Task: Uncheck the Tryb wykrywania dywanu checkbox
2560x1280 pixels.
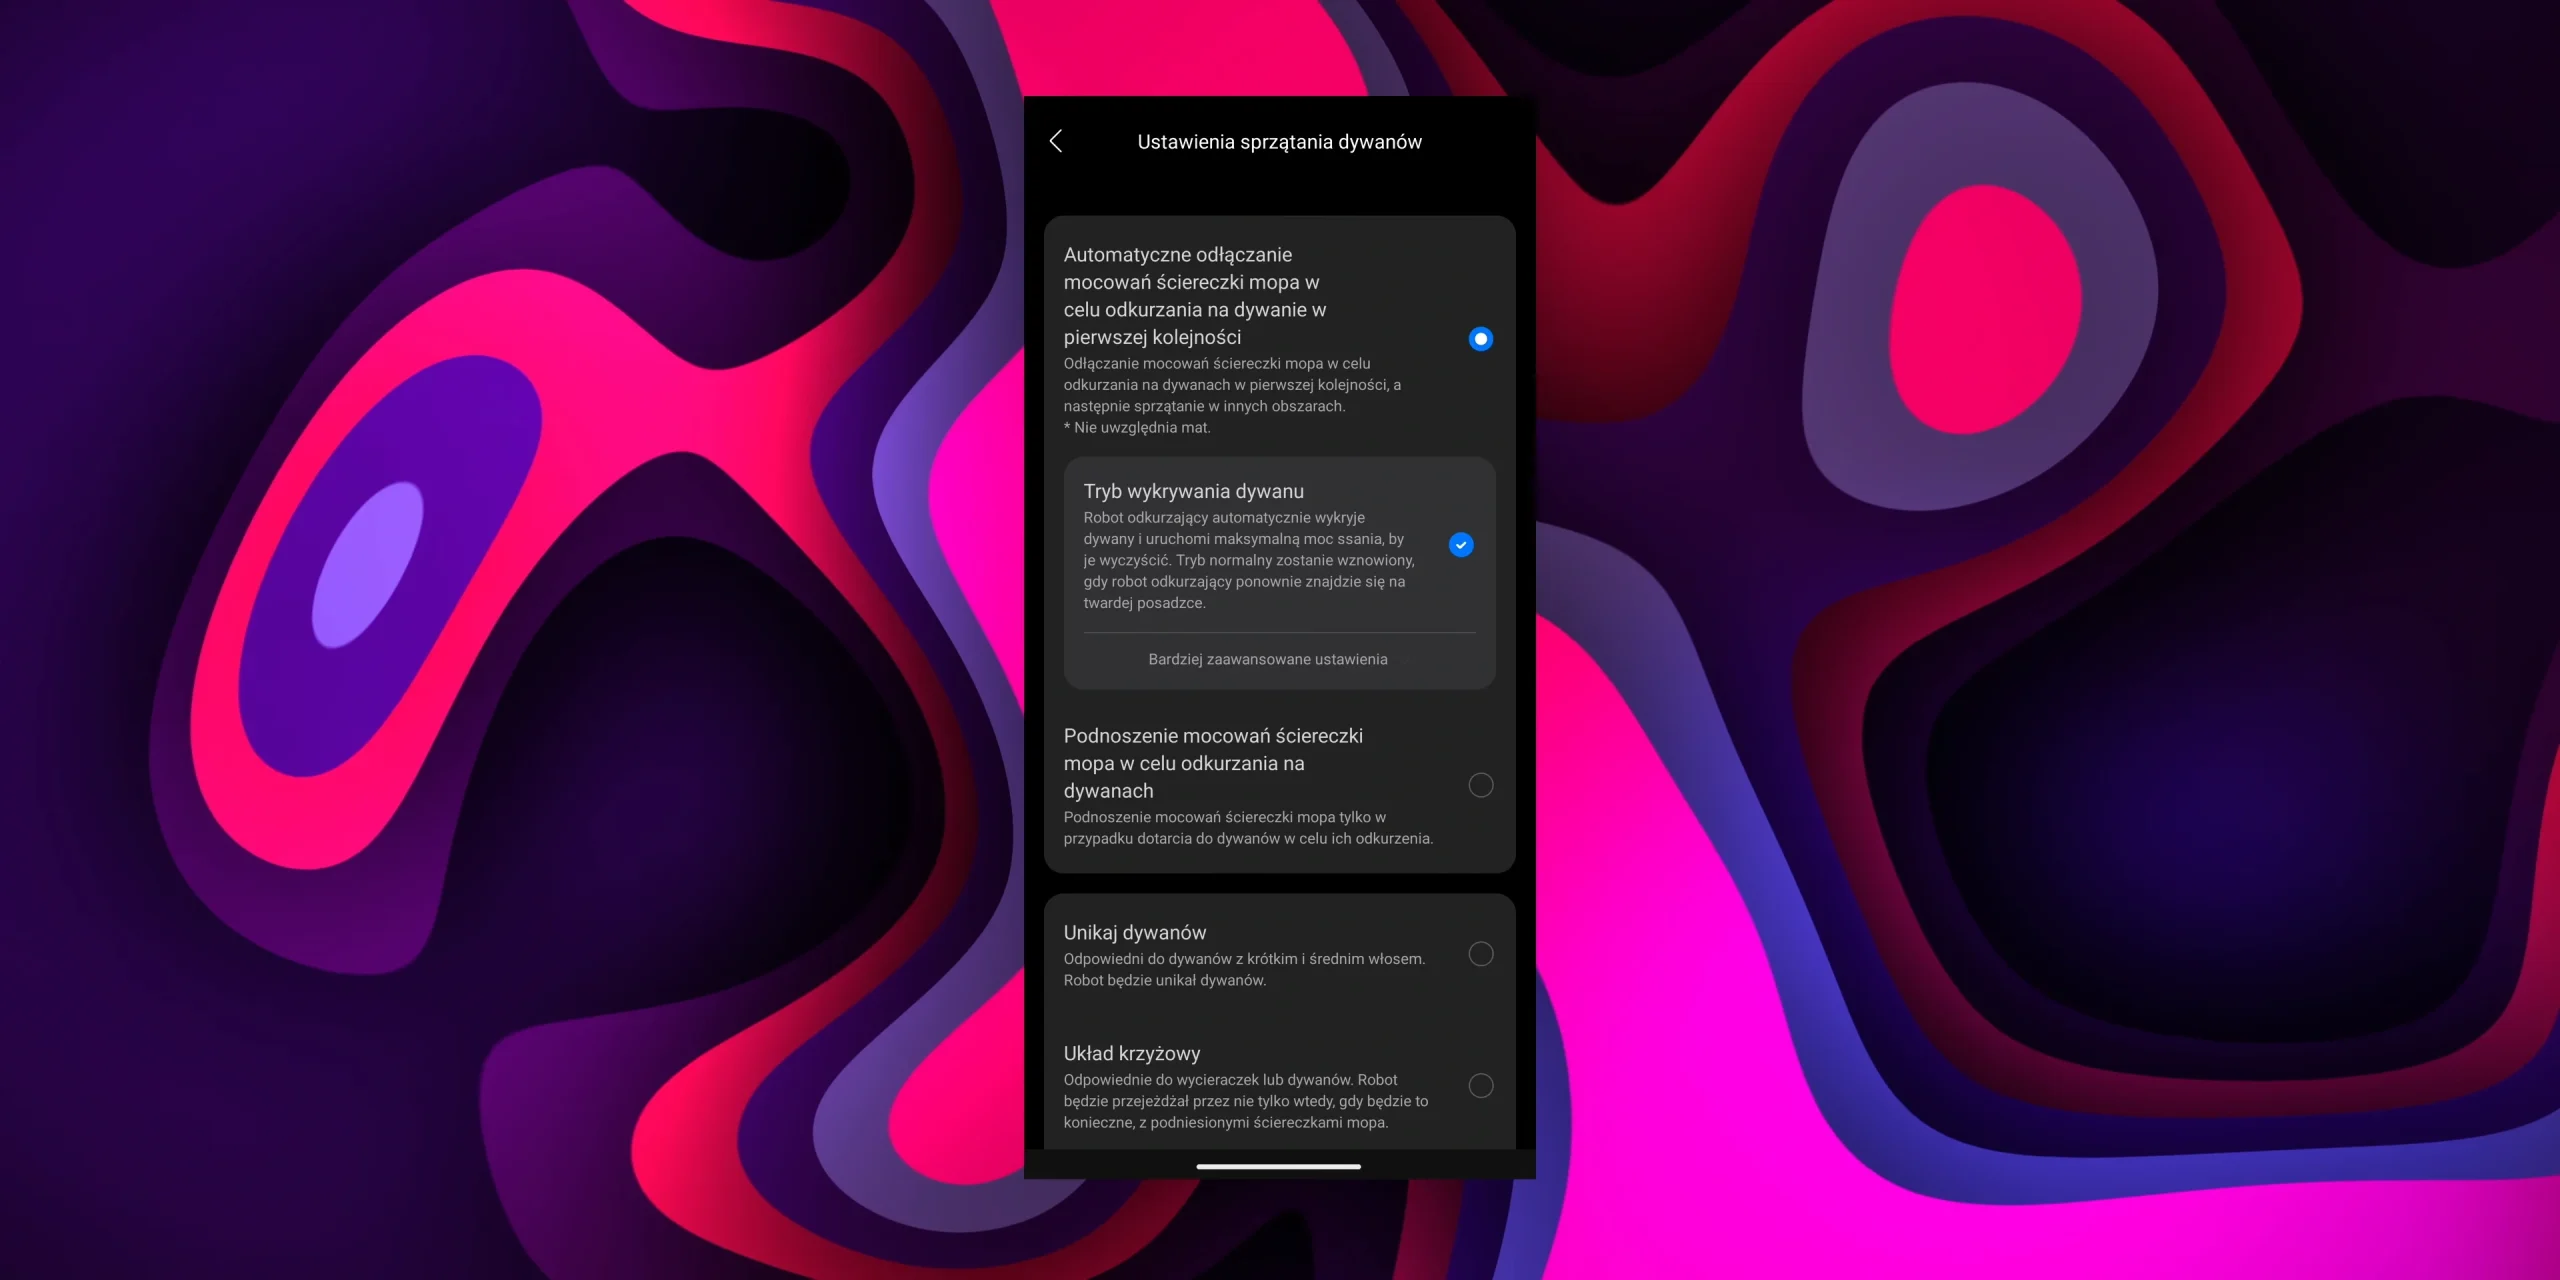Action: [1460, 545]
